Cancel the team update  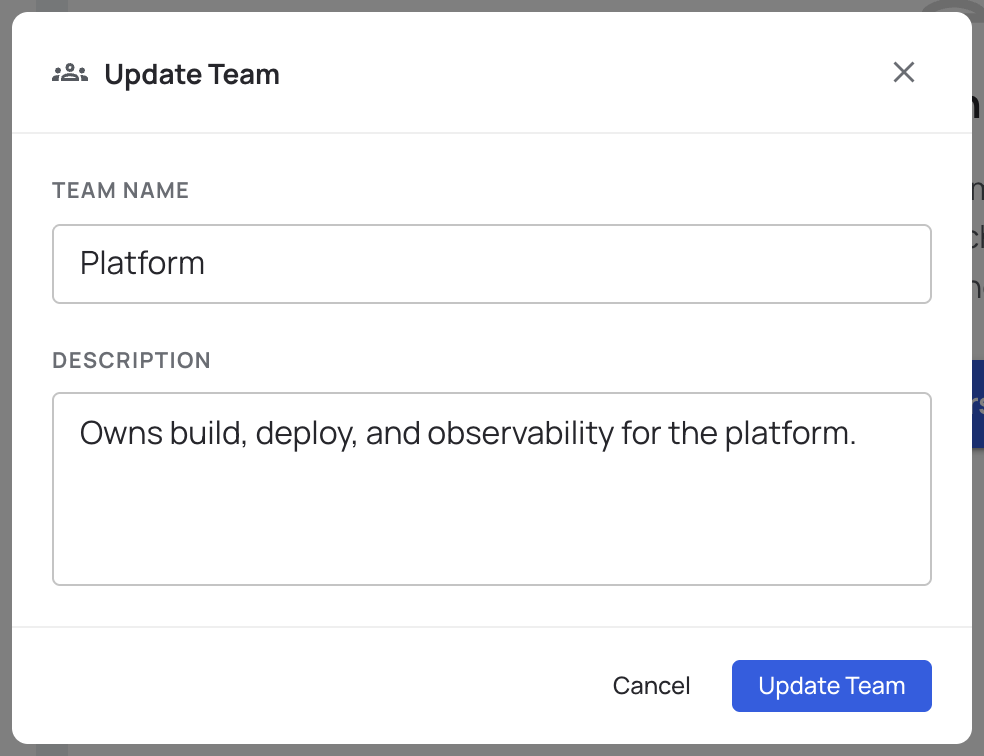(651, 686)
